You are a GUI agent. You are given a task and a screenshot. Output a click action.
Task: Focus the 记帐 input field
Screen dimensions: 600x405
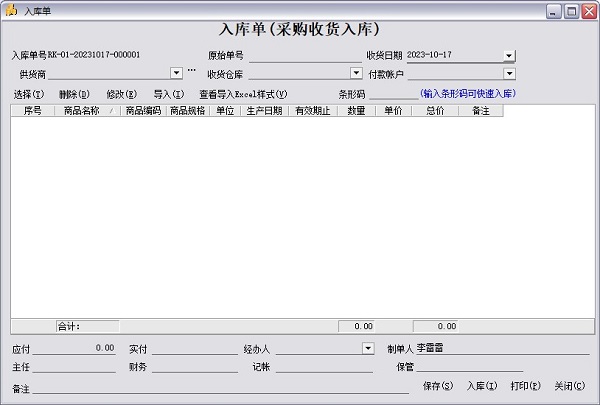coord(324,367)
